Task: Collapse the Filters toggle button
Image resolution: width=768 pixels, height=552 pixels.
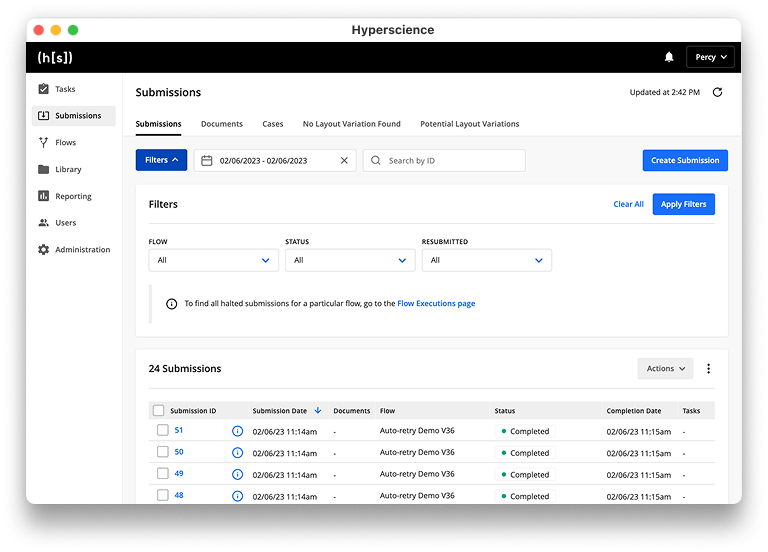Action: pyautogui.click(x=161, y=160)
